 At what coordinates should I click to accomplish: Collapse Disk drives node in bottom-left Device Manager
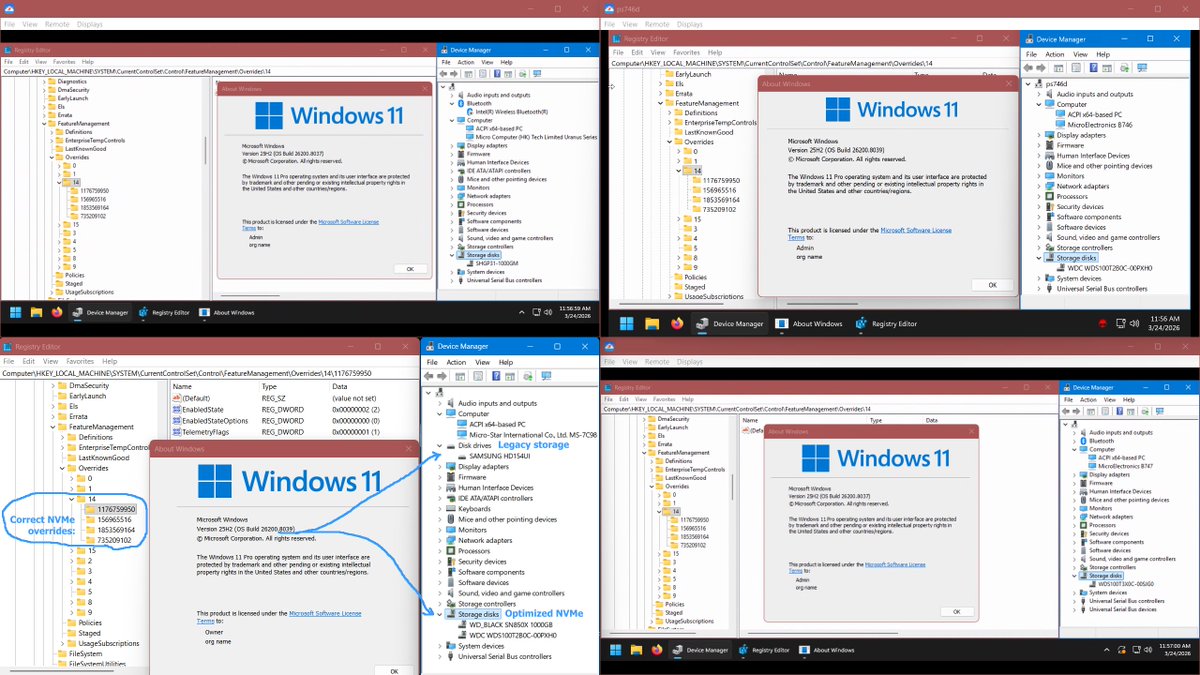coord(439,445)
